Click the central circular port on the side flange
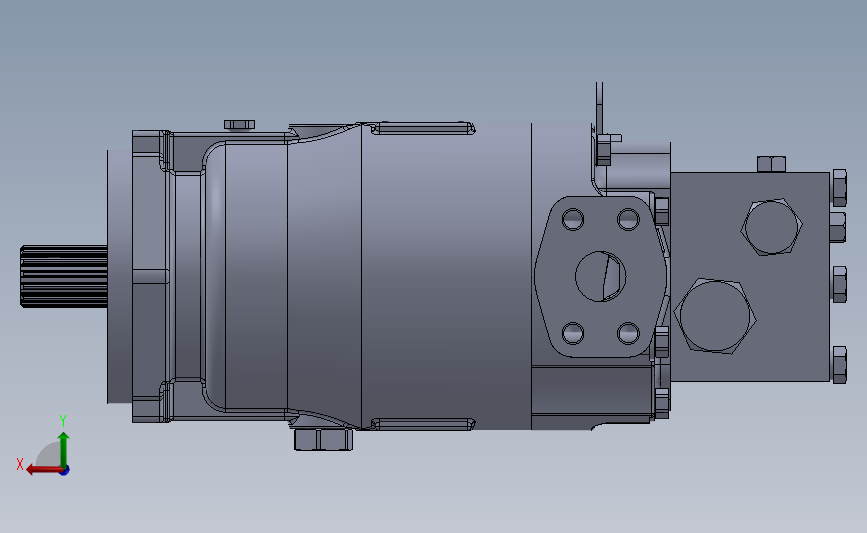The image size is (867, 533). point(600,276)
